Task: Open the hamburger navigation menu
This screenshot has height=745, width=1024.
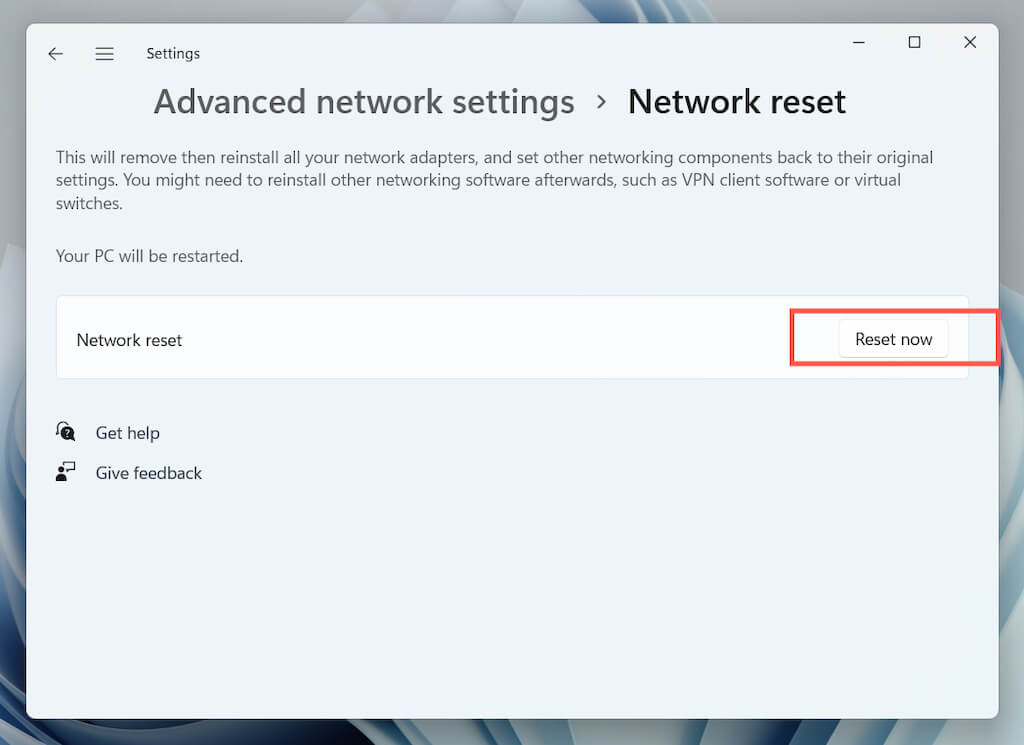Action: coord(104,54)
